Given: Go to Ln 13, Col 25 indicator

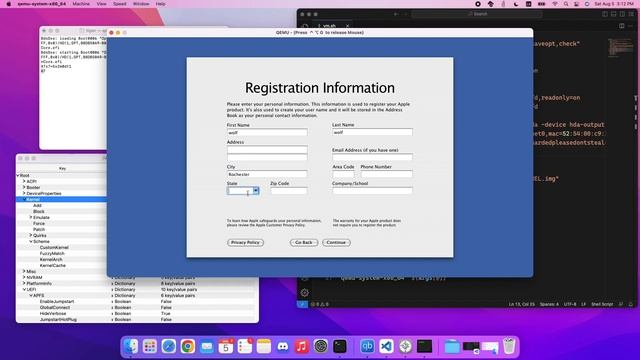Looking at the screenshot, I should coord(521,304).
